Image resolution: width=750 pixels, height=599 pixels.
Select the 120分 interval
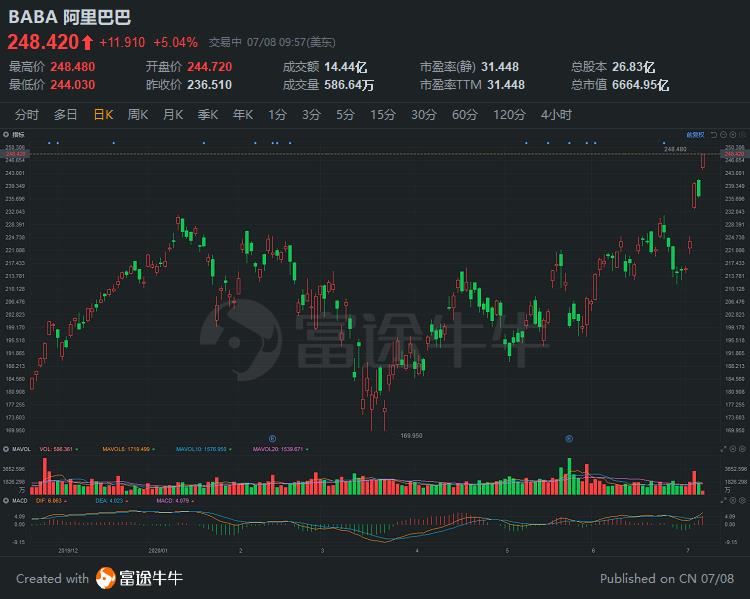509,115
